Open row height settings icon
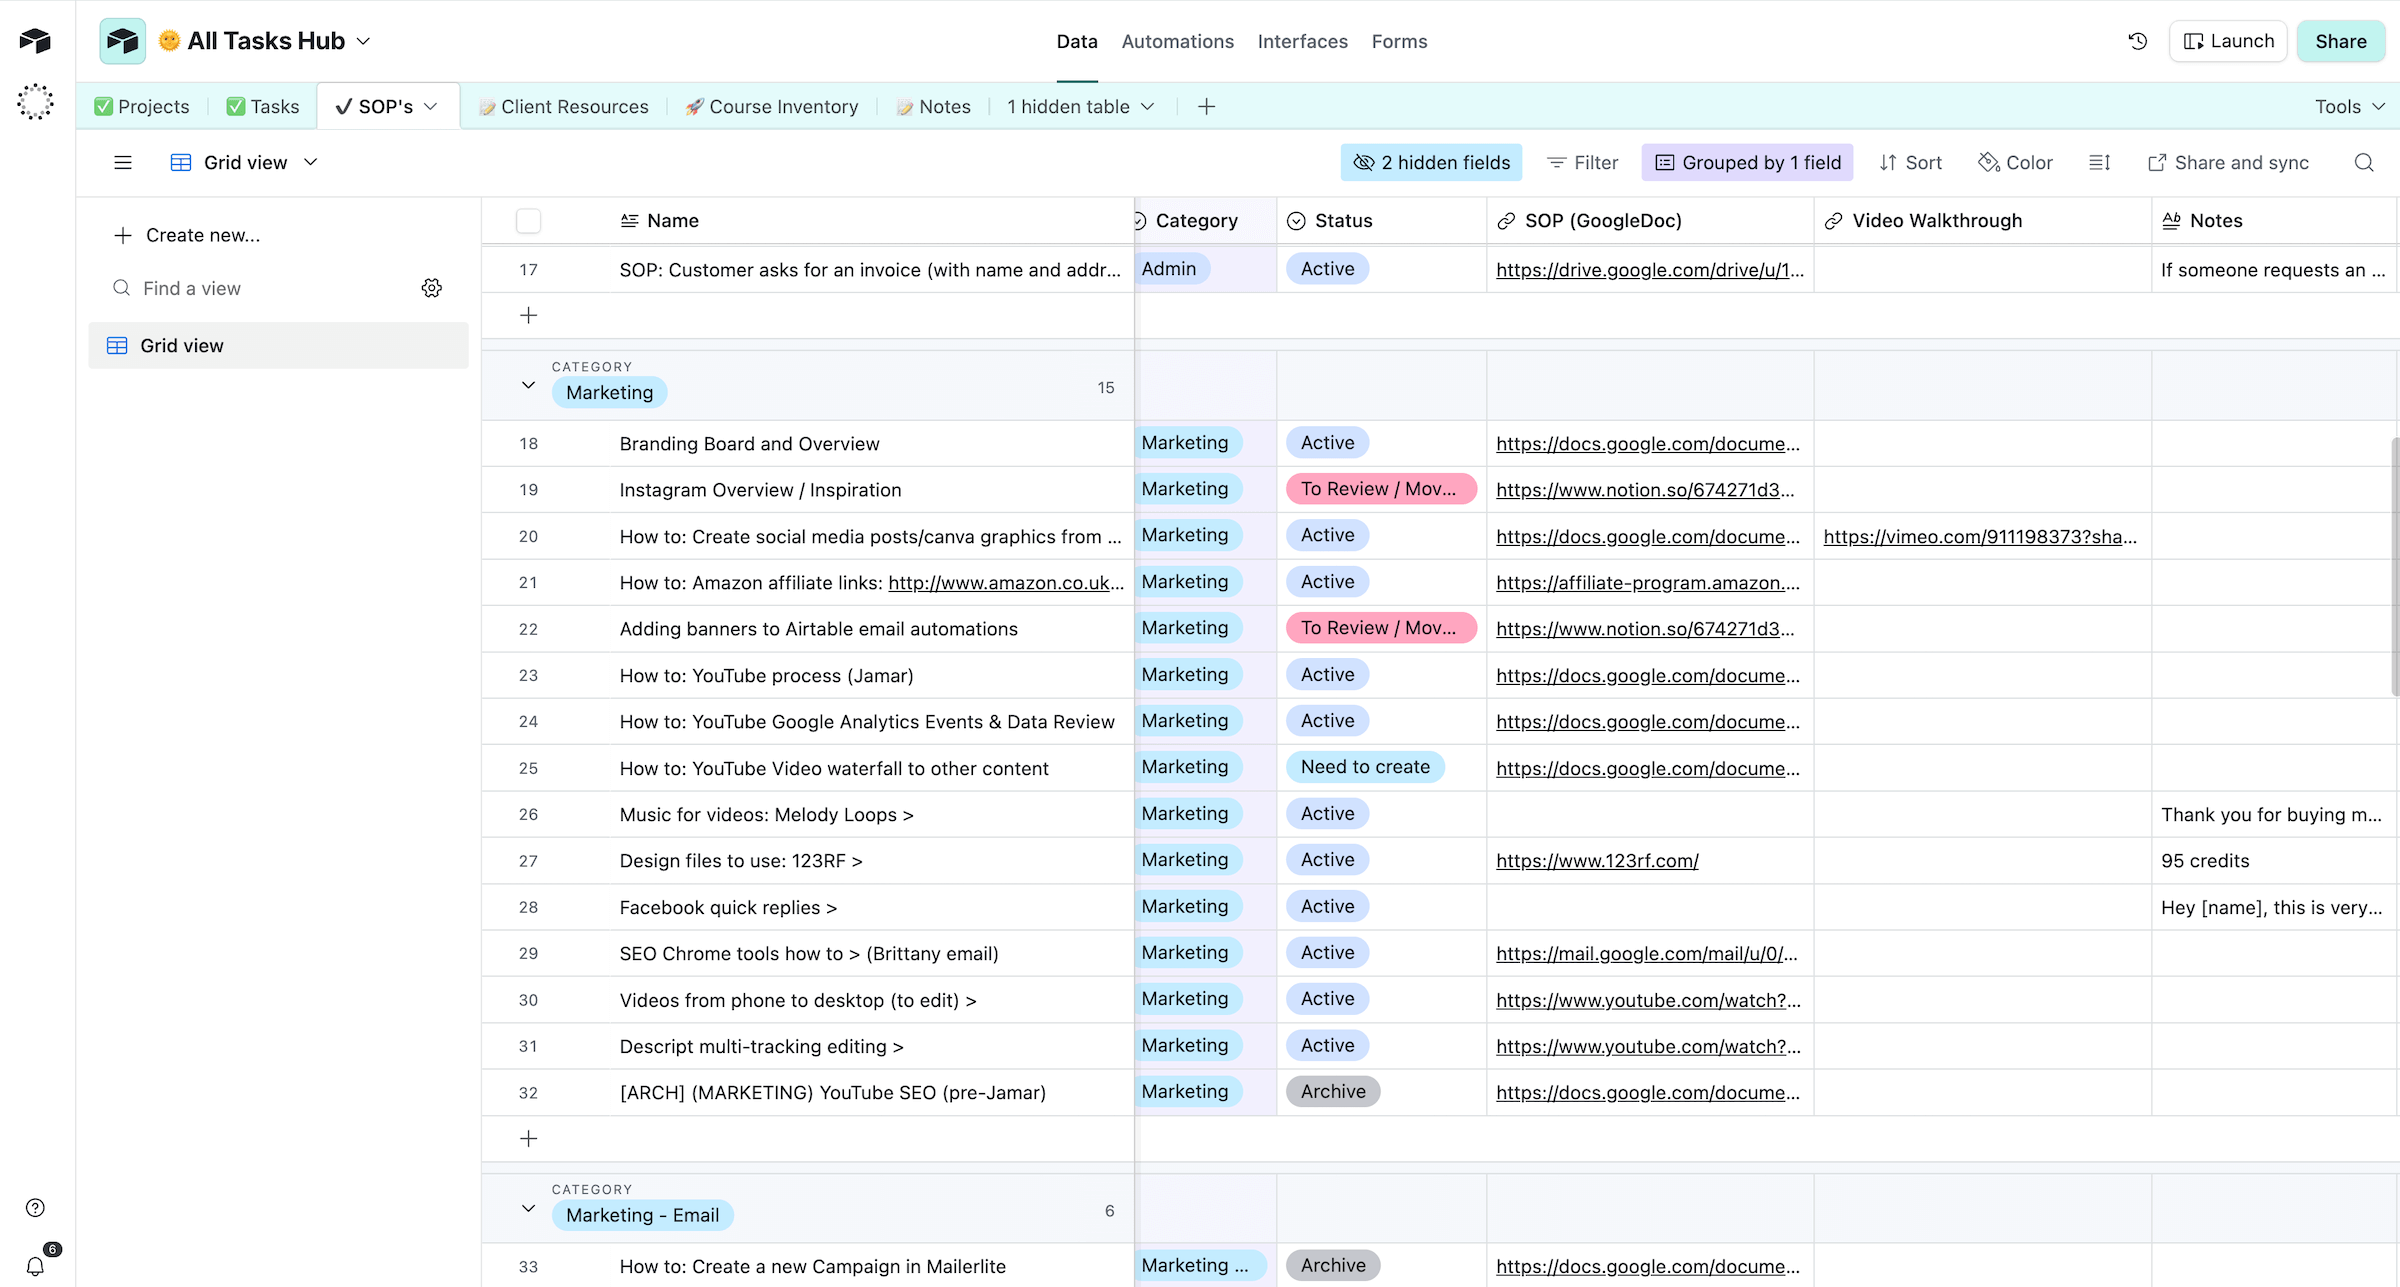Viewport: 2400px width, 1287px height. (x=2099, y=162)
